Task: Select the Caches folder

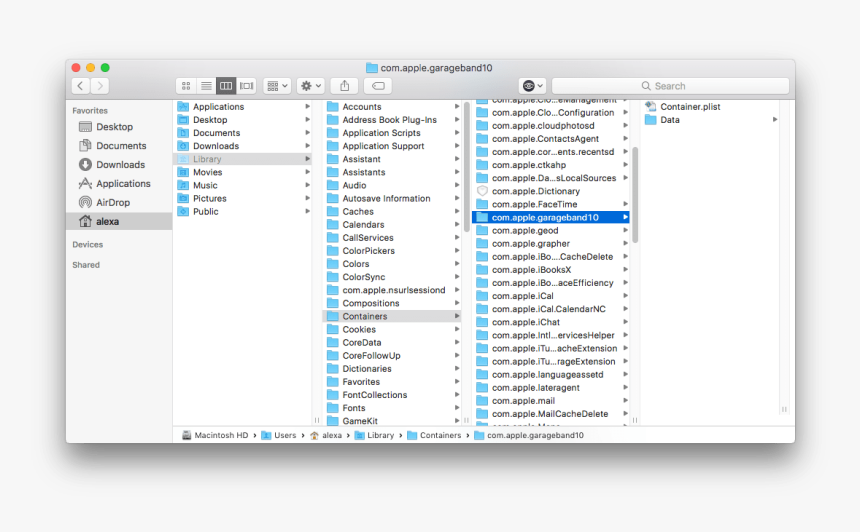Action: (x=392, y=212)
